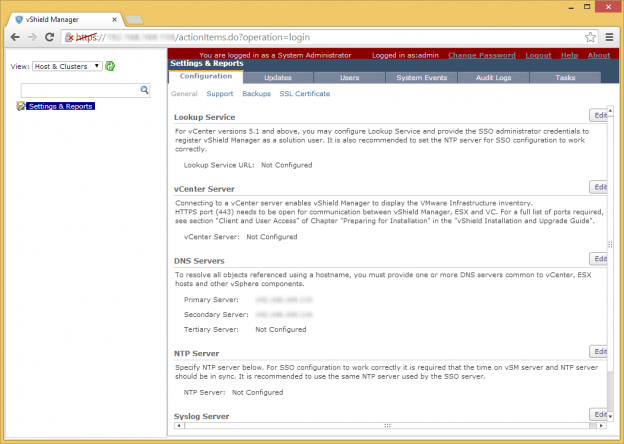
Task: Click the browser back arrow
Action: coord(13,37)
